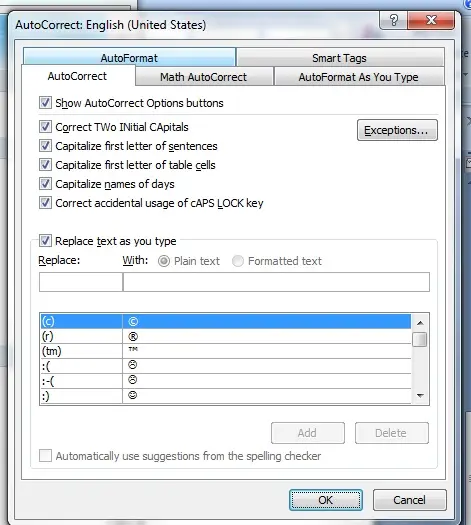The width and height of the screenshot is (471, 525).
Task: Click the copyright symbol in the list
Action: 133,321
